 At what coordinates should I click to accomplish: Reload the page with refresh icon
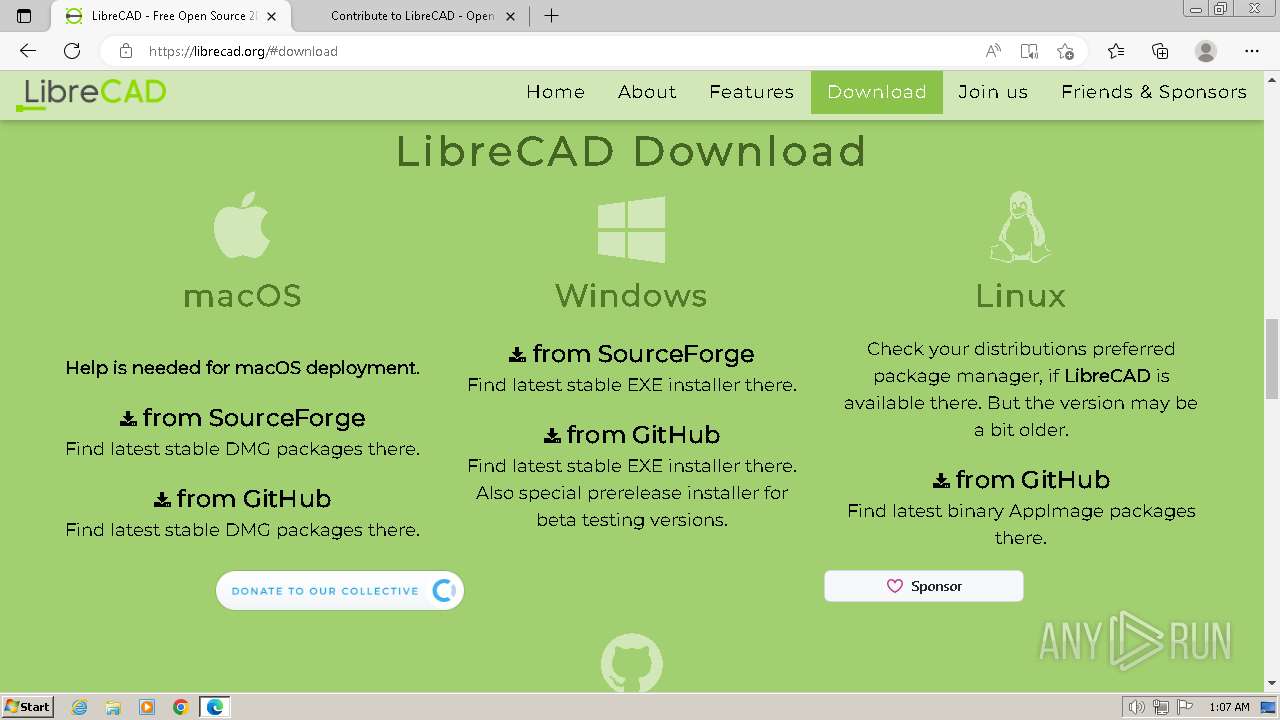[72, 51]
